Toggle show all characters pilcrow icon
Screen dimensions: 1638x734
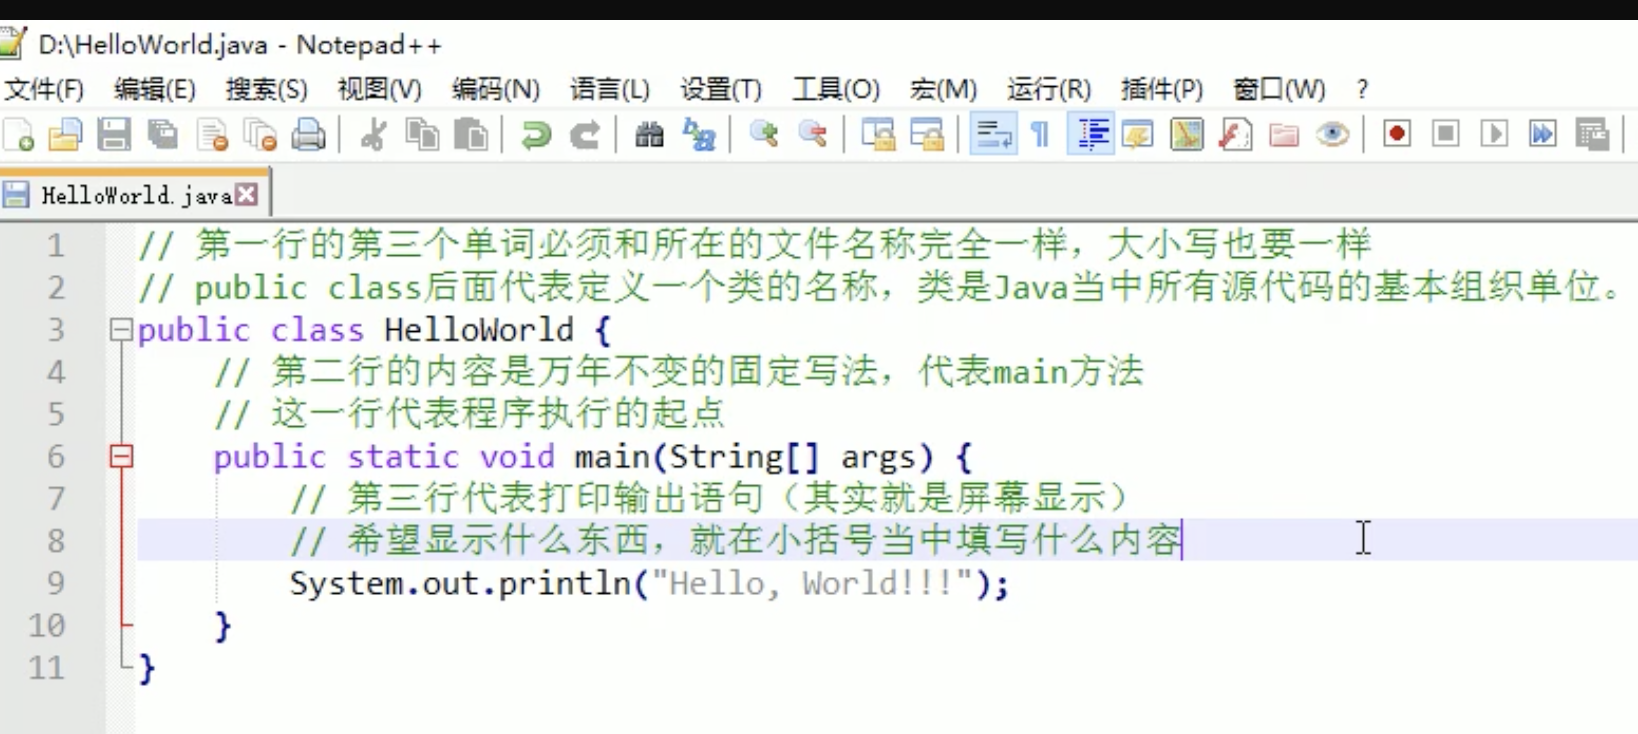pyautogui.click(x=1041, y=134)
